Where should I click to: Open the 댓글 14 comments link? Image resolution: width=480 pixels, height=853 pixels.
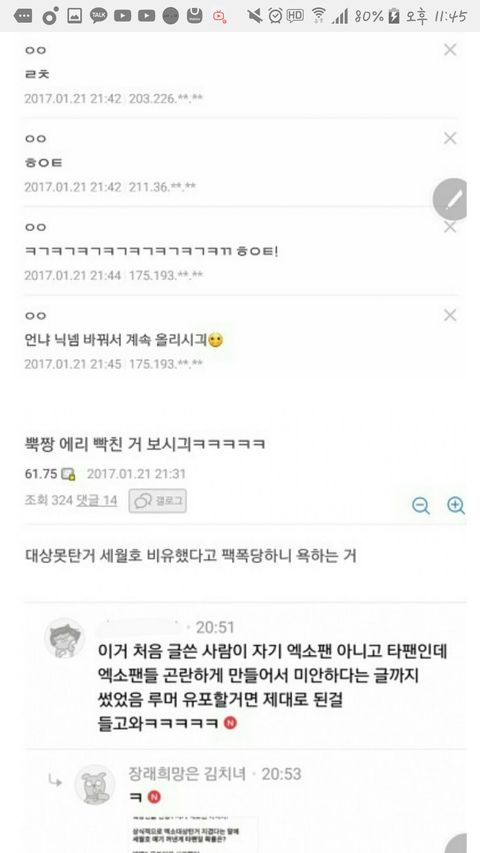click(x=97, y=500)
